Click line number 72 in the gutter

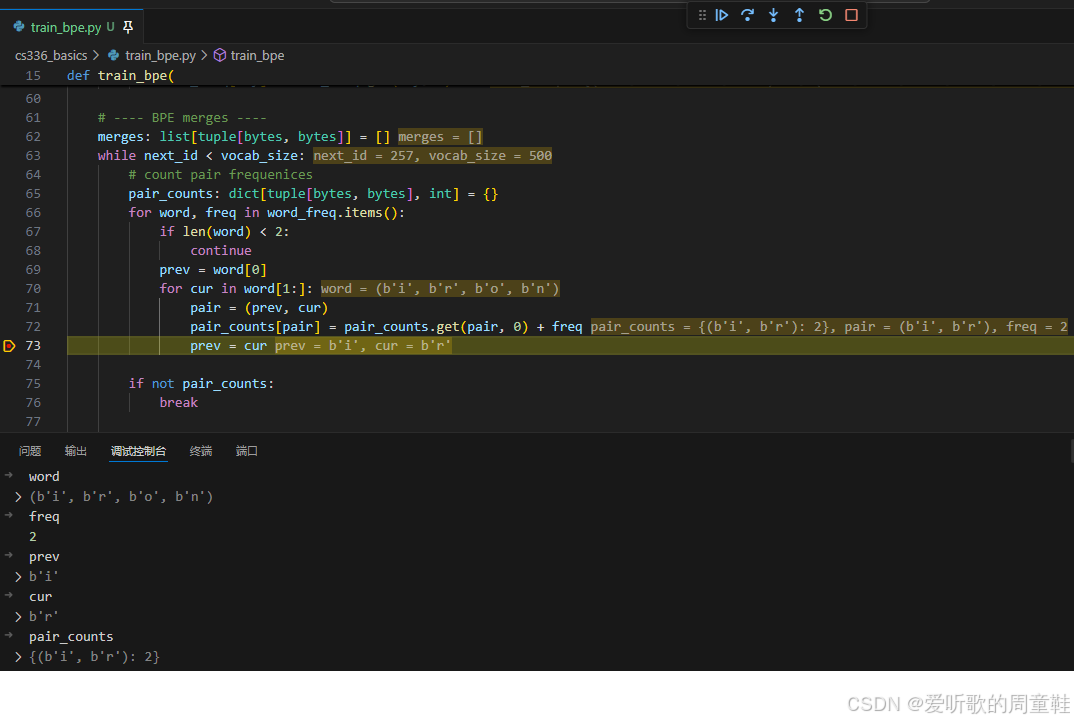tap(33, 327)
